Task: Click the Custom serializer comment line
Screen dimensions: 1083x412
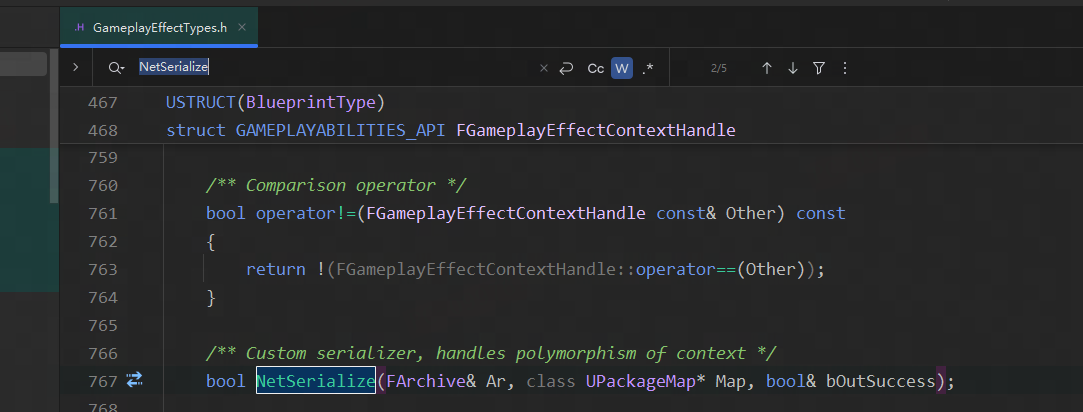Action: [x=491, y=353]
